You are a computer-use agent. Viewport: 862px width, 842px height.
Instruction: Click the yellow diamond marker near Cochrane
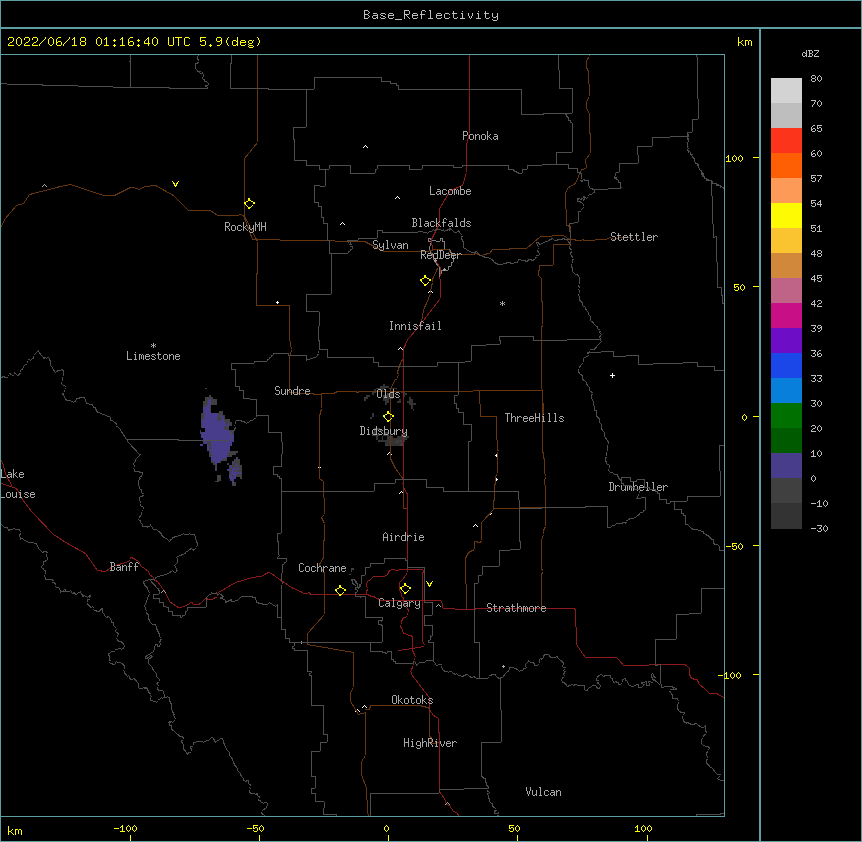340,590
